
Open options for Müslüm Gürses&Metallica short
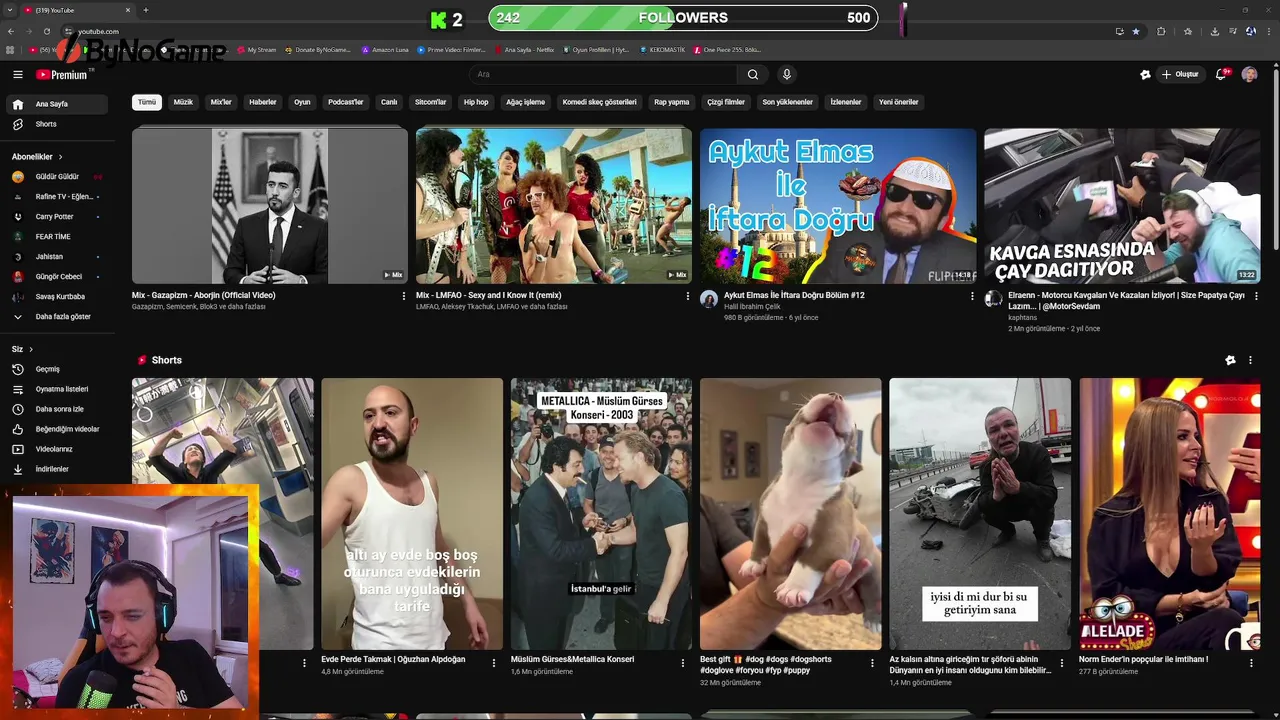click(683, 663)
